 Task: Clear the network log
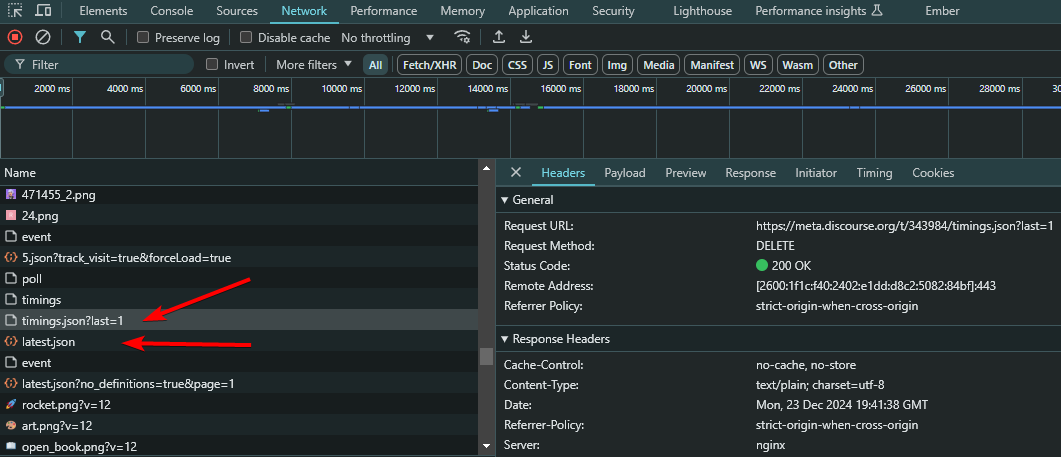[x=43, y=37]
